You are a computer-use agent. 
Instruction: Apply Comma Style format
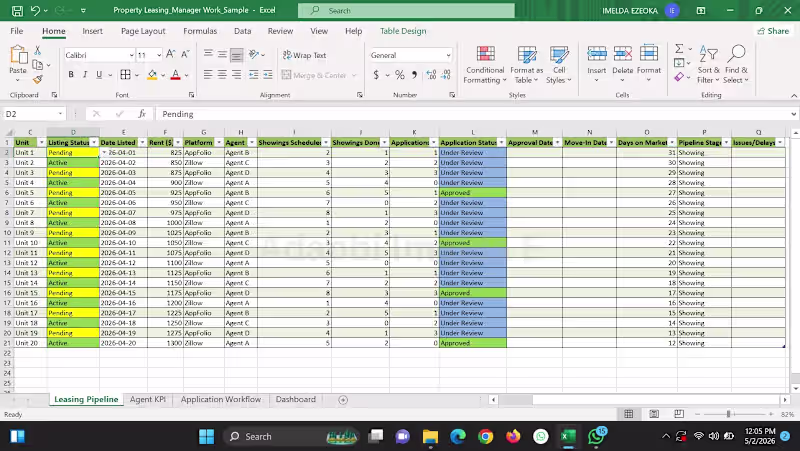coord(414,75)
